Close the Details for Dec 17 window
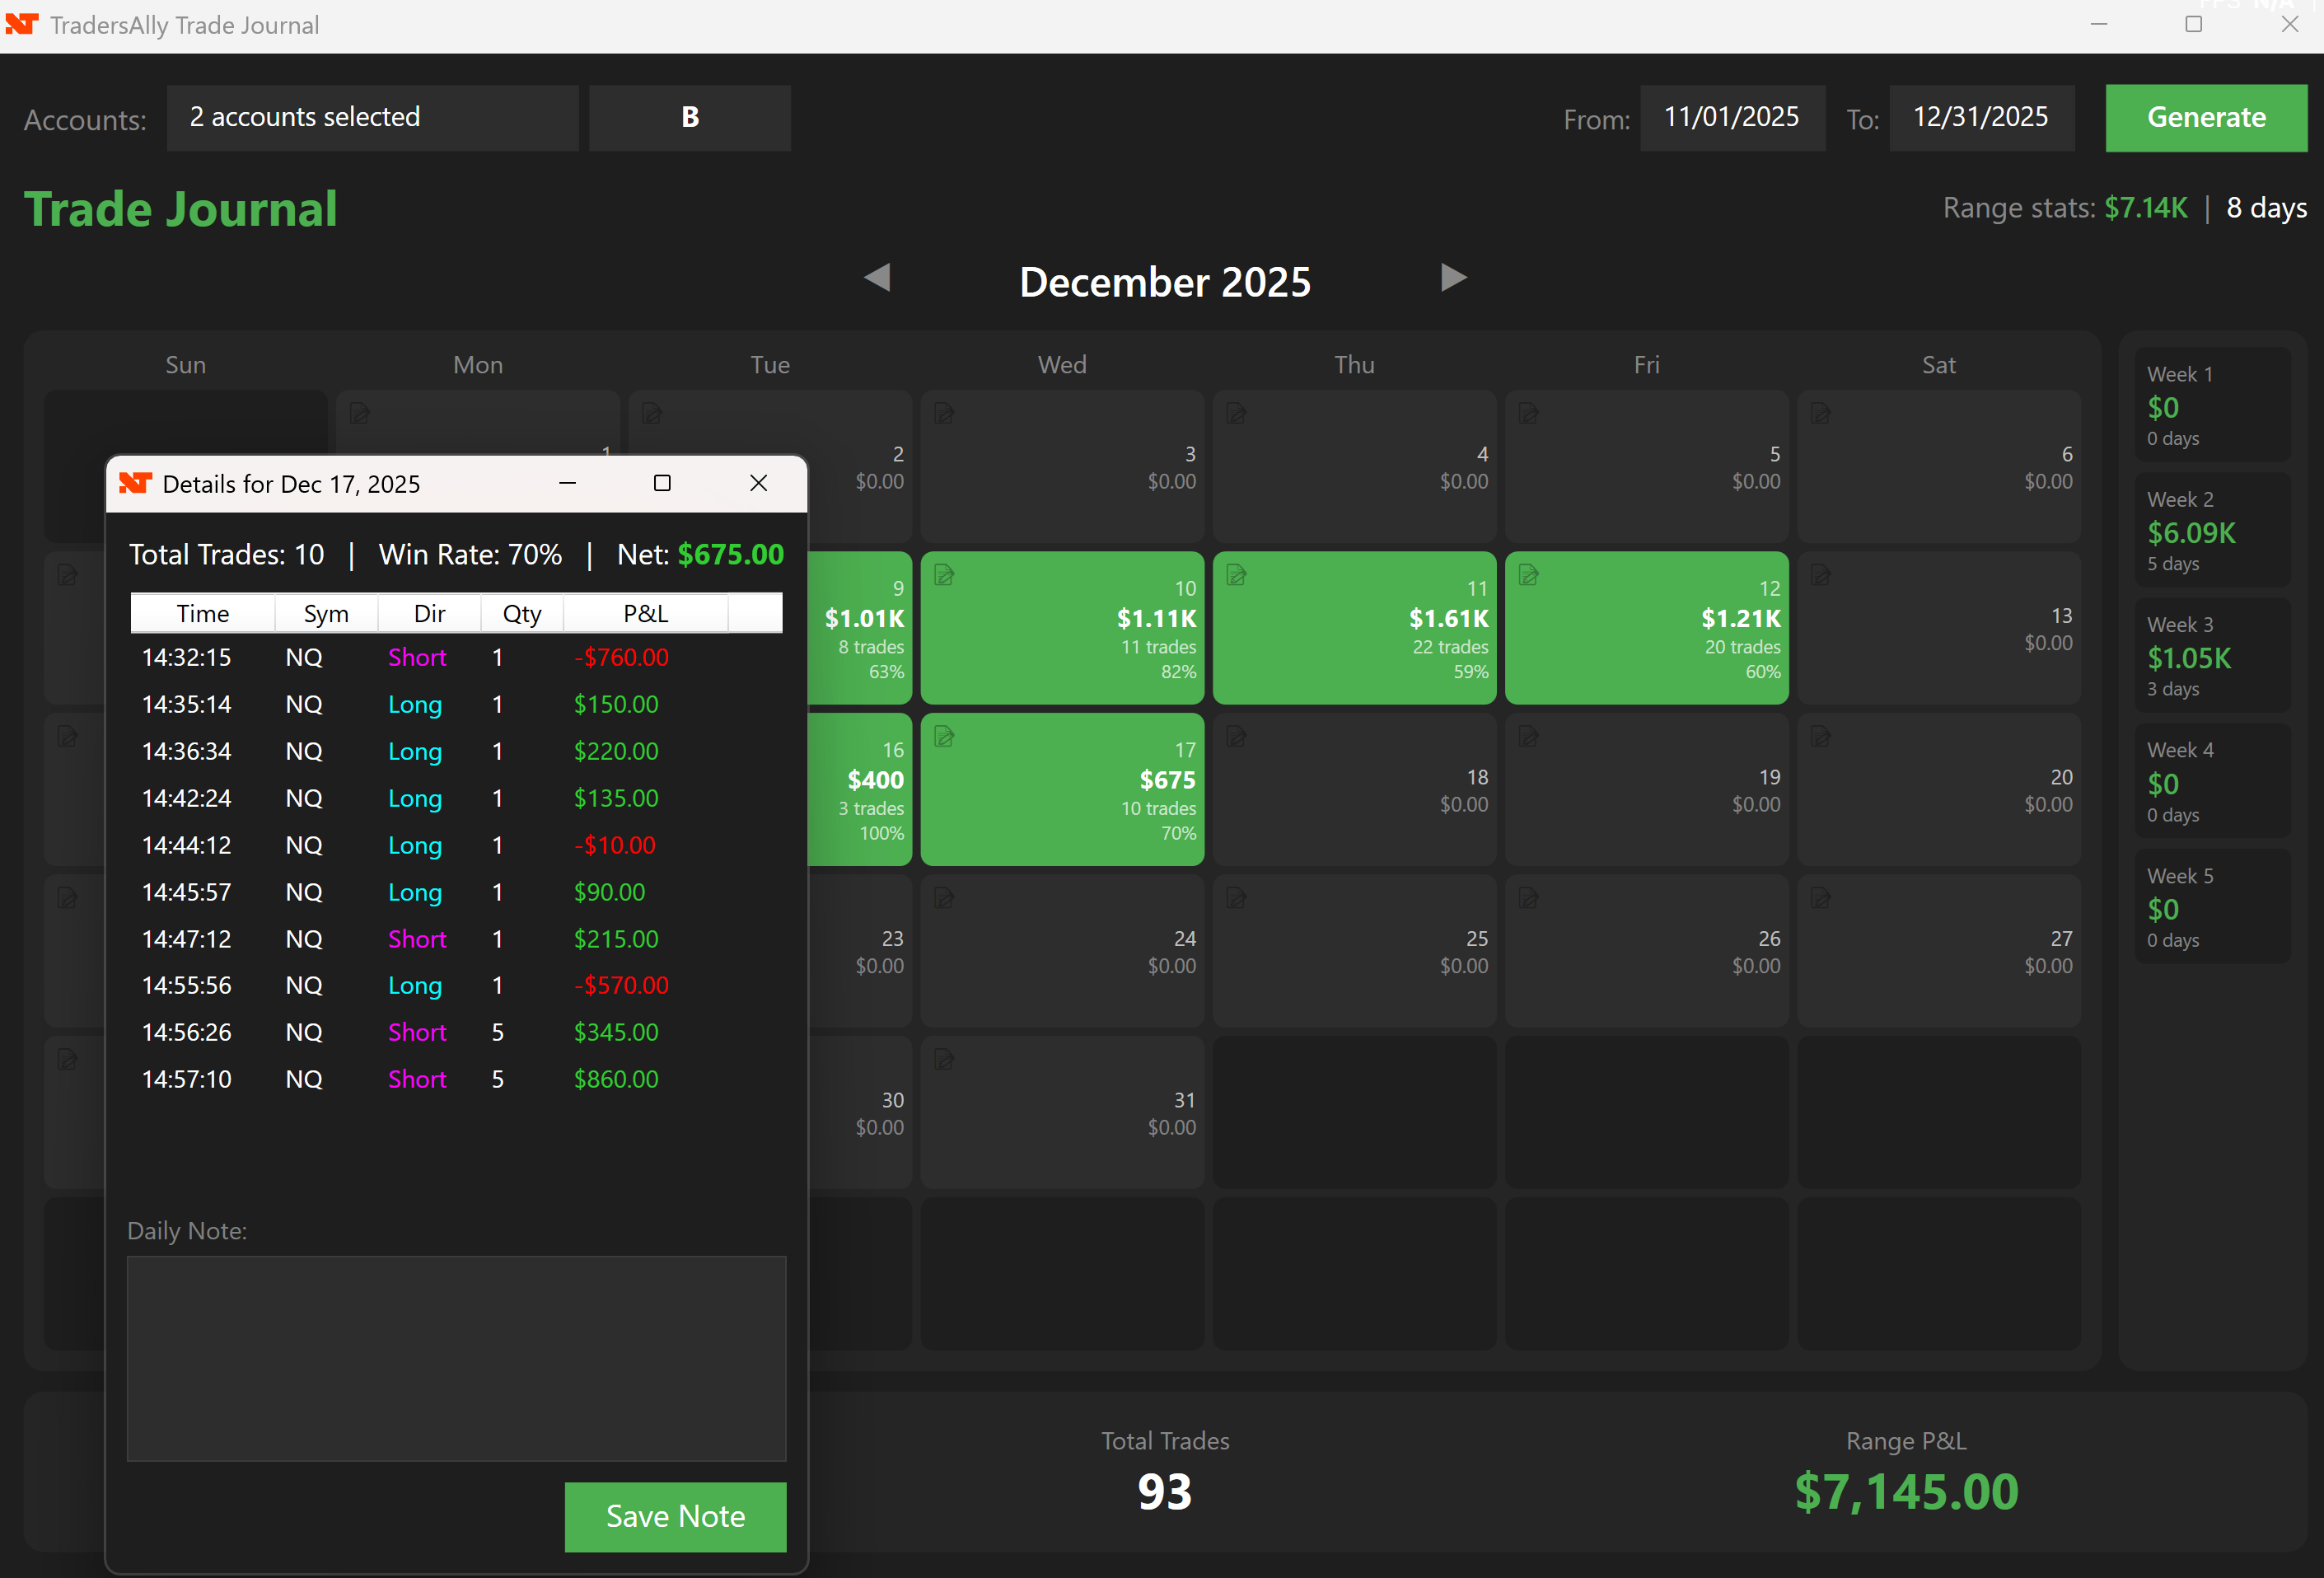 coord(758,484)
